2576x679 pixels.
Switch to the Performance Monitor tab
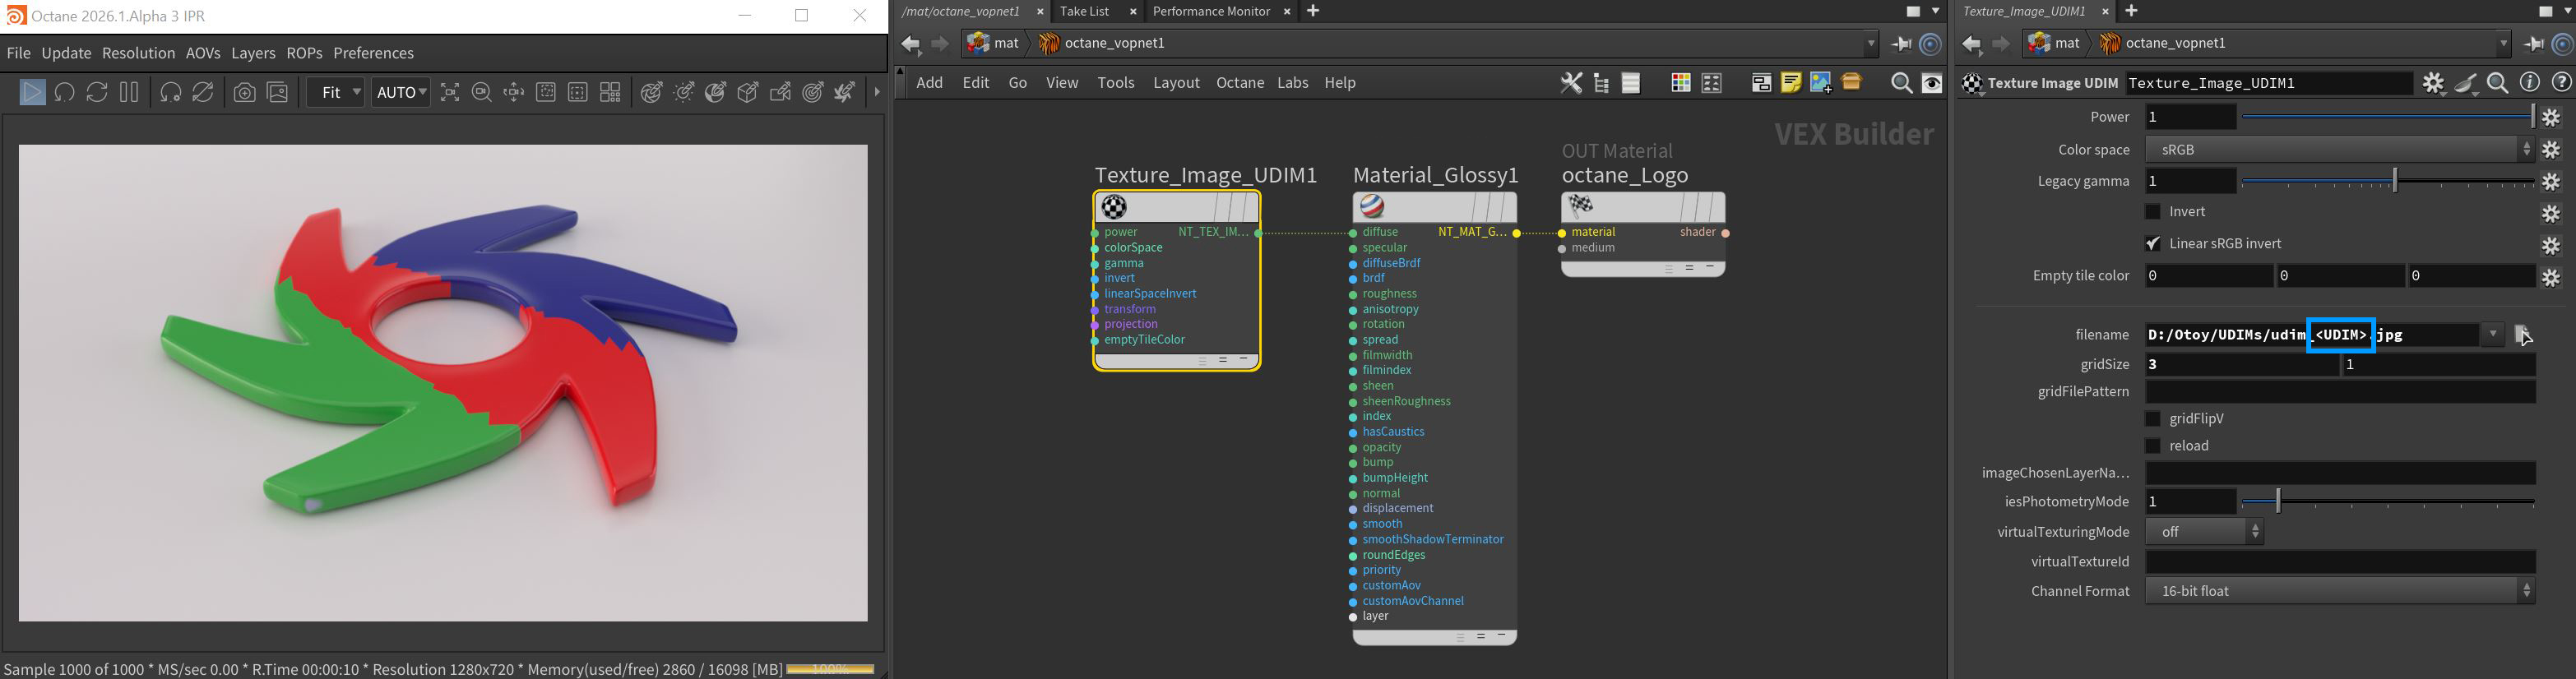coord(1211,11)
